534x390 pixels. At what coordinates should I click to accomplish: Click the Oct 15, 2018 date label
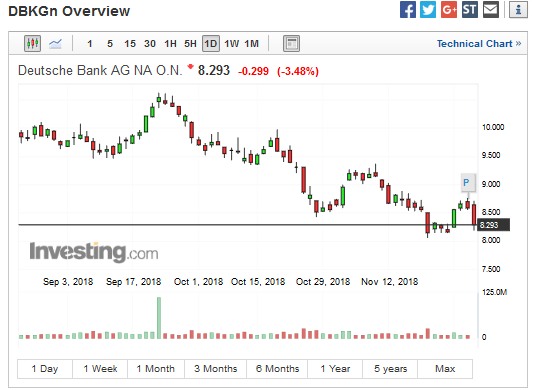258,282
